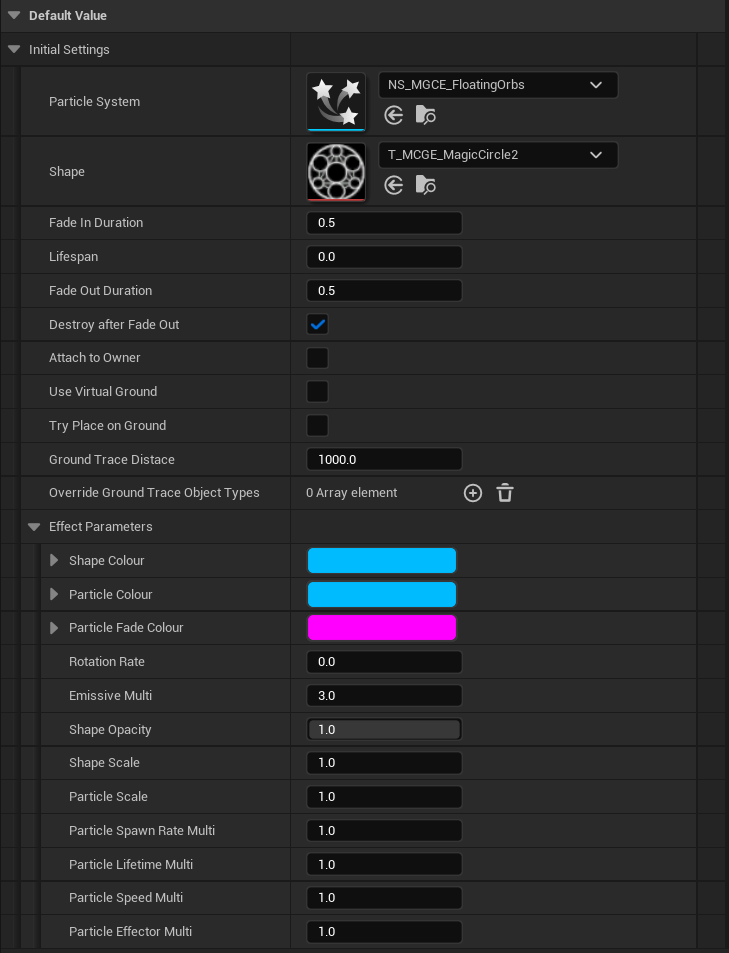
Task: Click use-selected arrow icon for Shape
Action: coord(394,185)
